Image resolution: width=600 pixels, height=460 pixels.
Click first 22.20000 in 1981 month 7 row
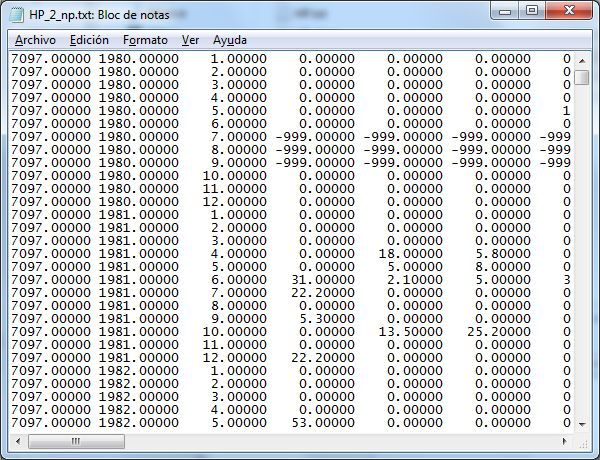coord(323,292)
